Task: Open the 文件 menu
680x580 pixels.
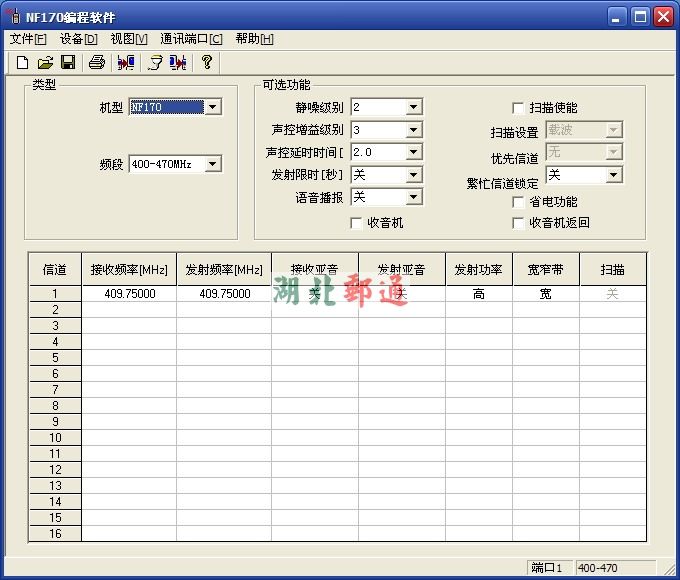Action: (x=28, y=39)
